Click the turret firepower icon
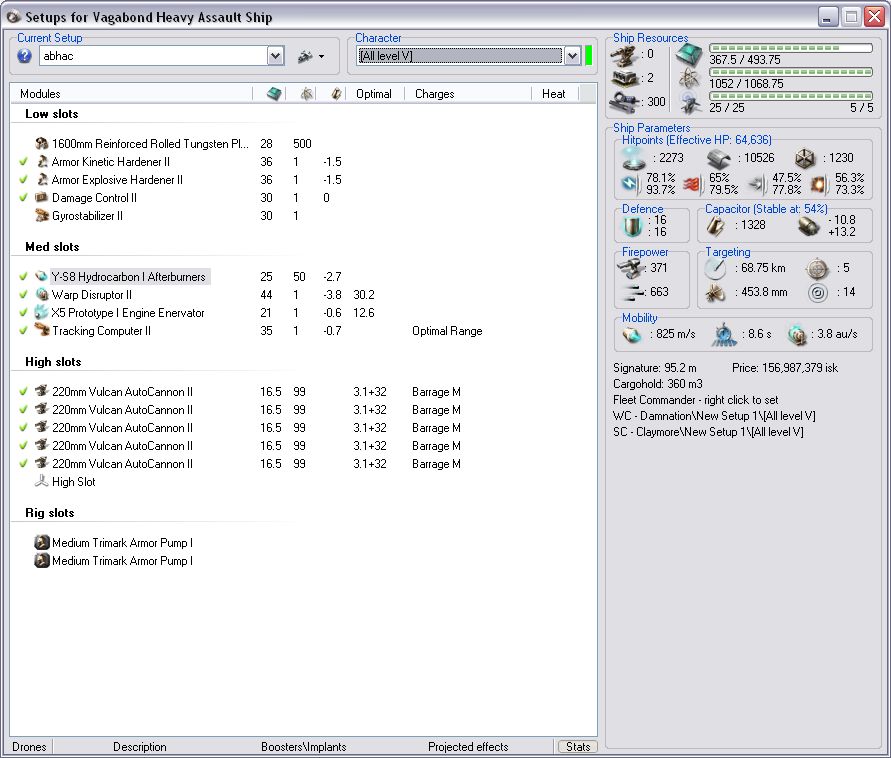891x758 pixels. [632, 268]
